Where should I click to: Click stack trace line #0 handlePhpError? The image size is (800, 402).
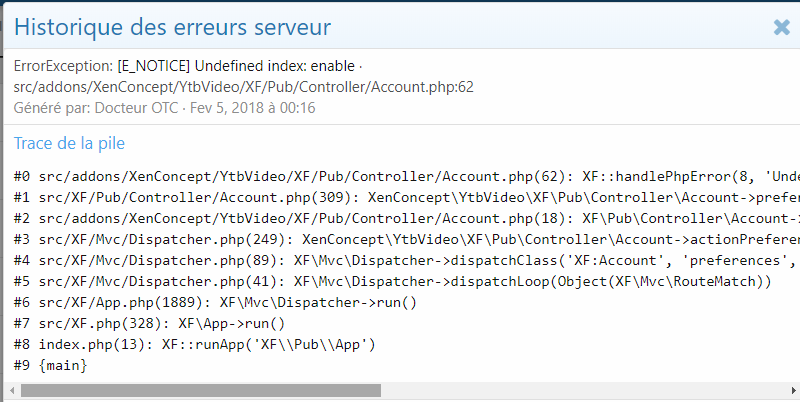[400, 177]
